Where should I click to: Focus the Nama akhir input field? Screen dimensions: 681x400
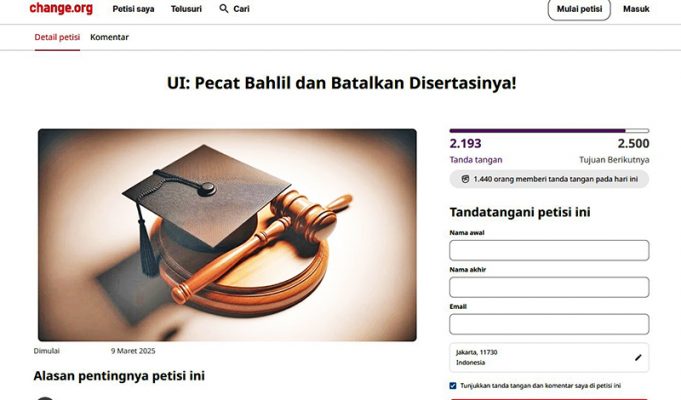click(549, 288)
